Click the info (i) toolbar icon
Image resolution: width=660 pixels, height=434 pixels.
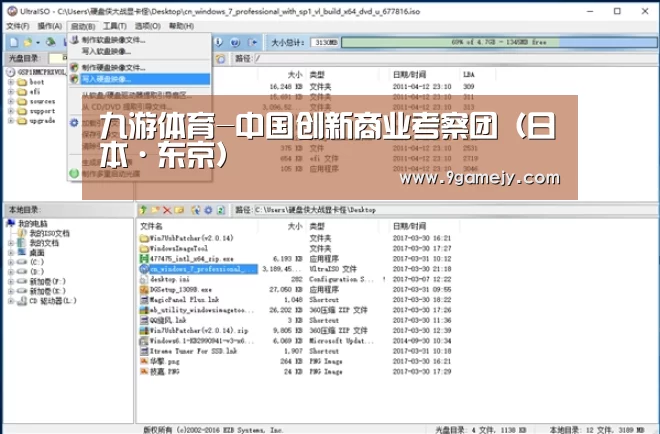(x=219, y=42)
